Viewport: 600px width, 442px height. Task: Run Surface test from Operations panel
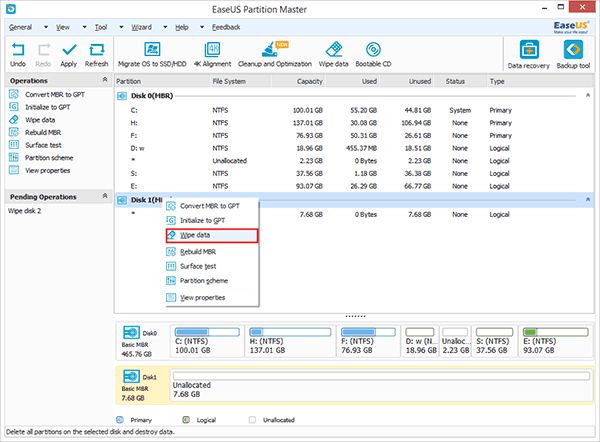click(35, 145)
